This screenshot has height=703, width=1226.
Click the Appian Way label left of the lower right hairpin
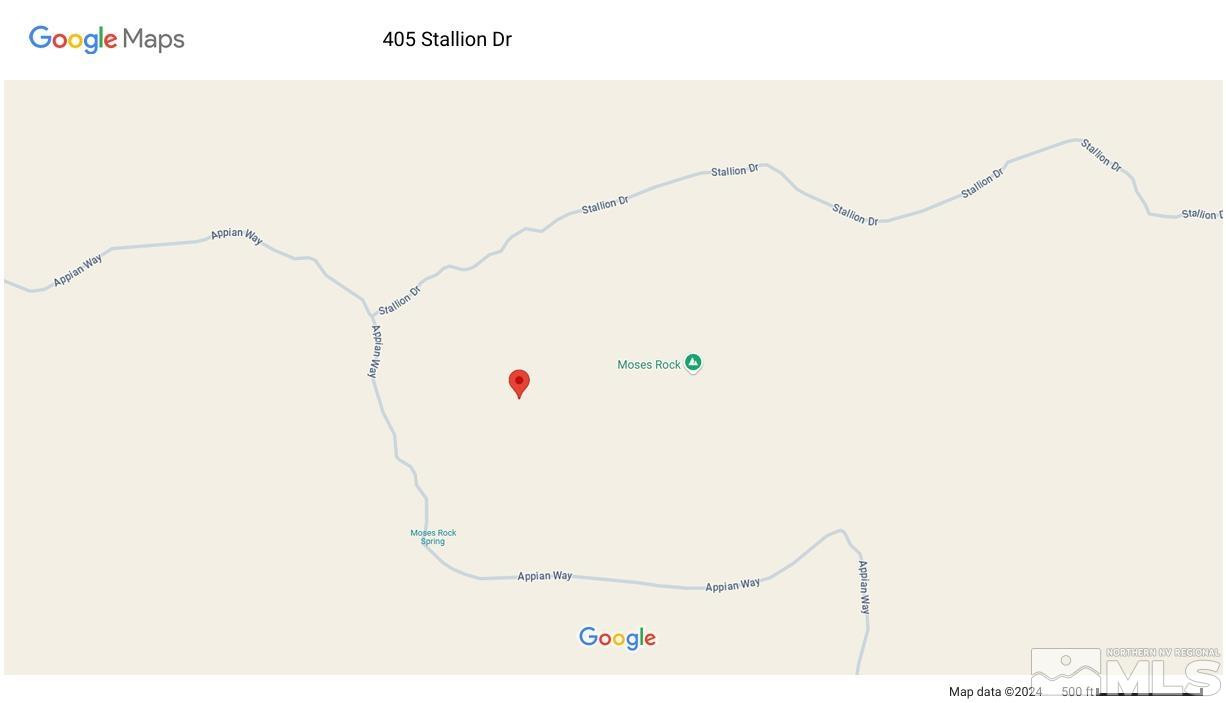click(x=733, y=585)
